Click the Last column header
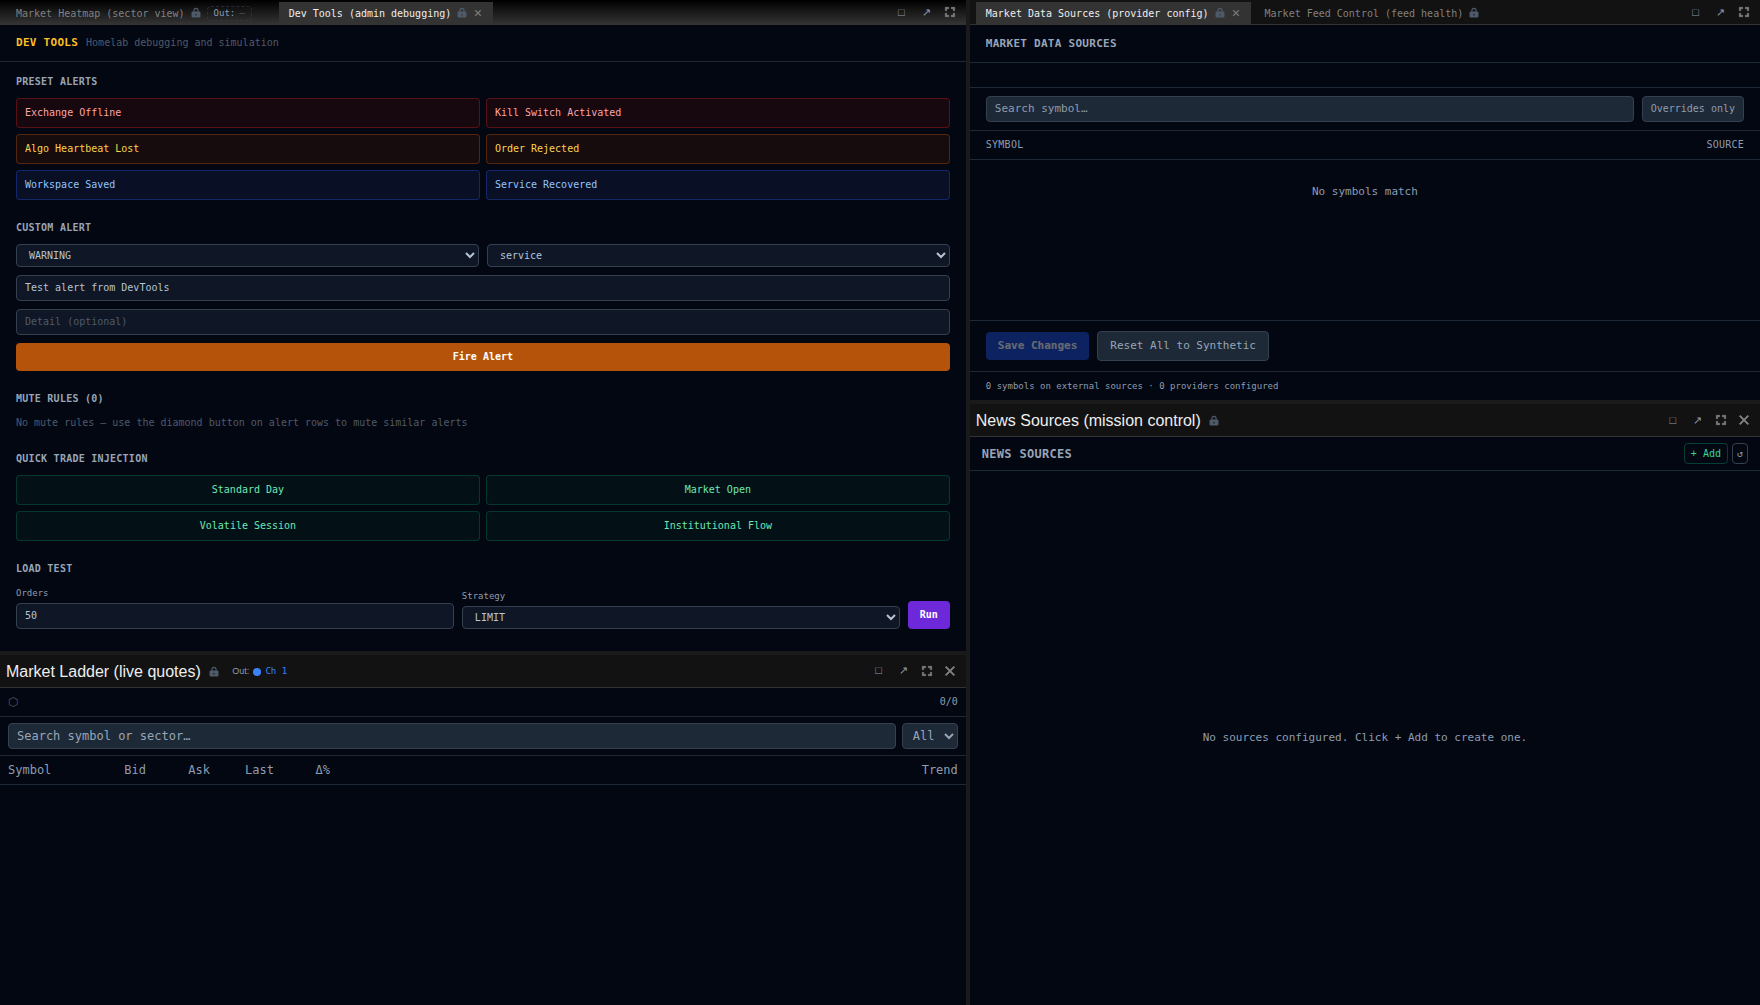 259,770
